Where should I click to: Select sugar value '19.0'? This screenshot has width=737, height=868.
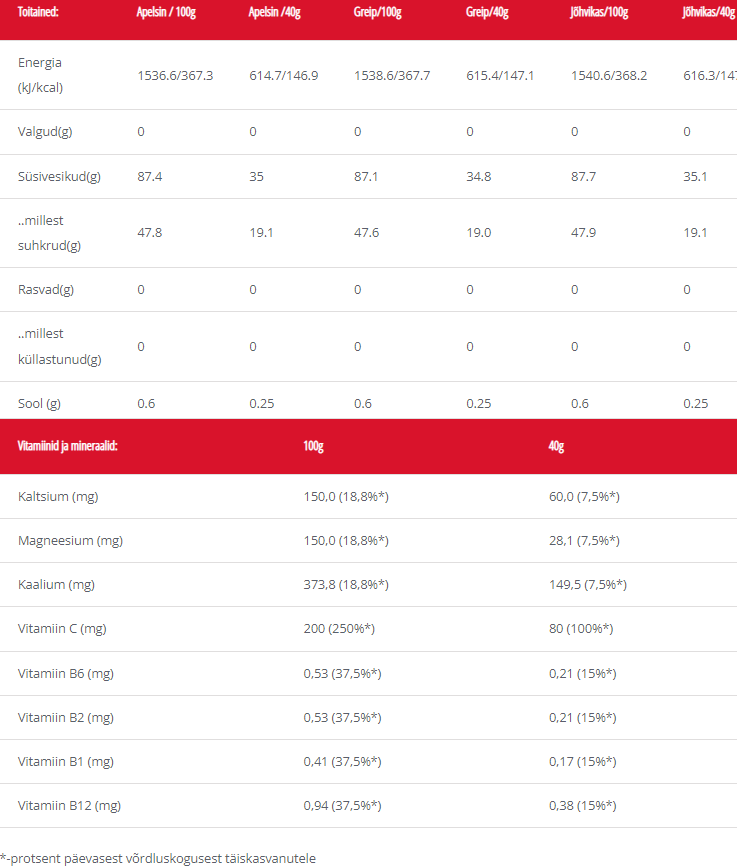pyautogui.click(x=478, y=232)
